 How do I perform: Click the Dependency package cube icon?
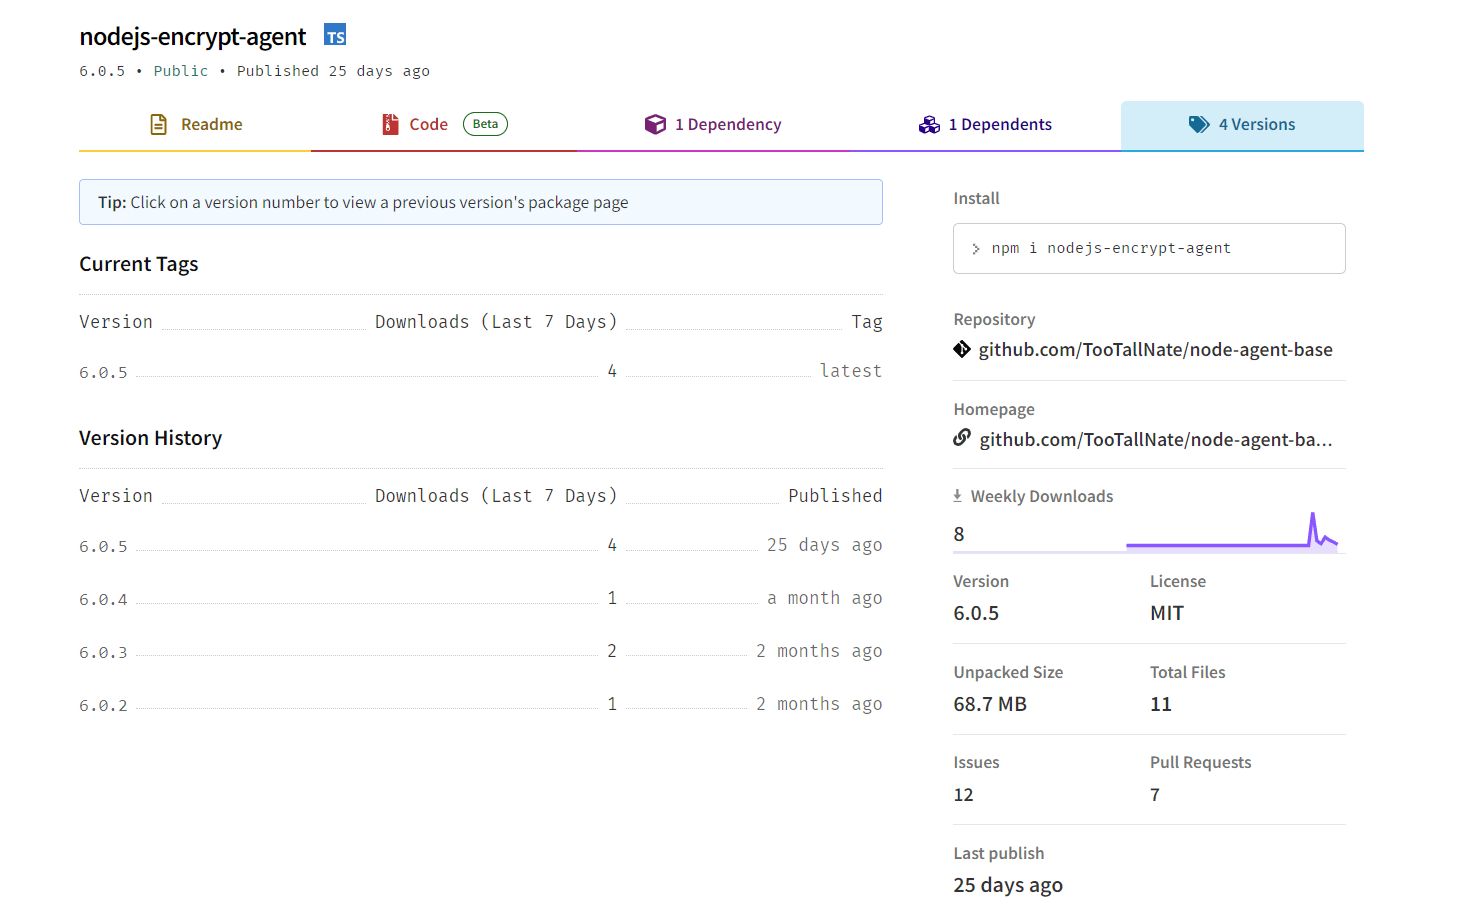pyautogui.click(x=656, y=124)
